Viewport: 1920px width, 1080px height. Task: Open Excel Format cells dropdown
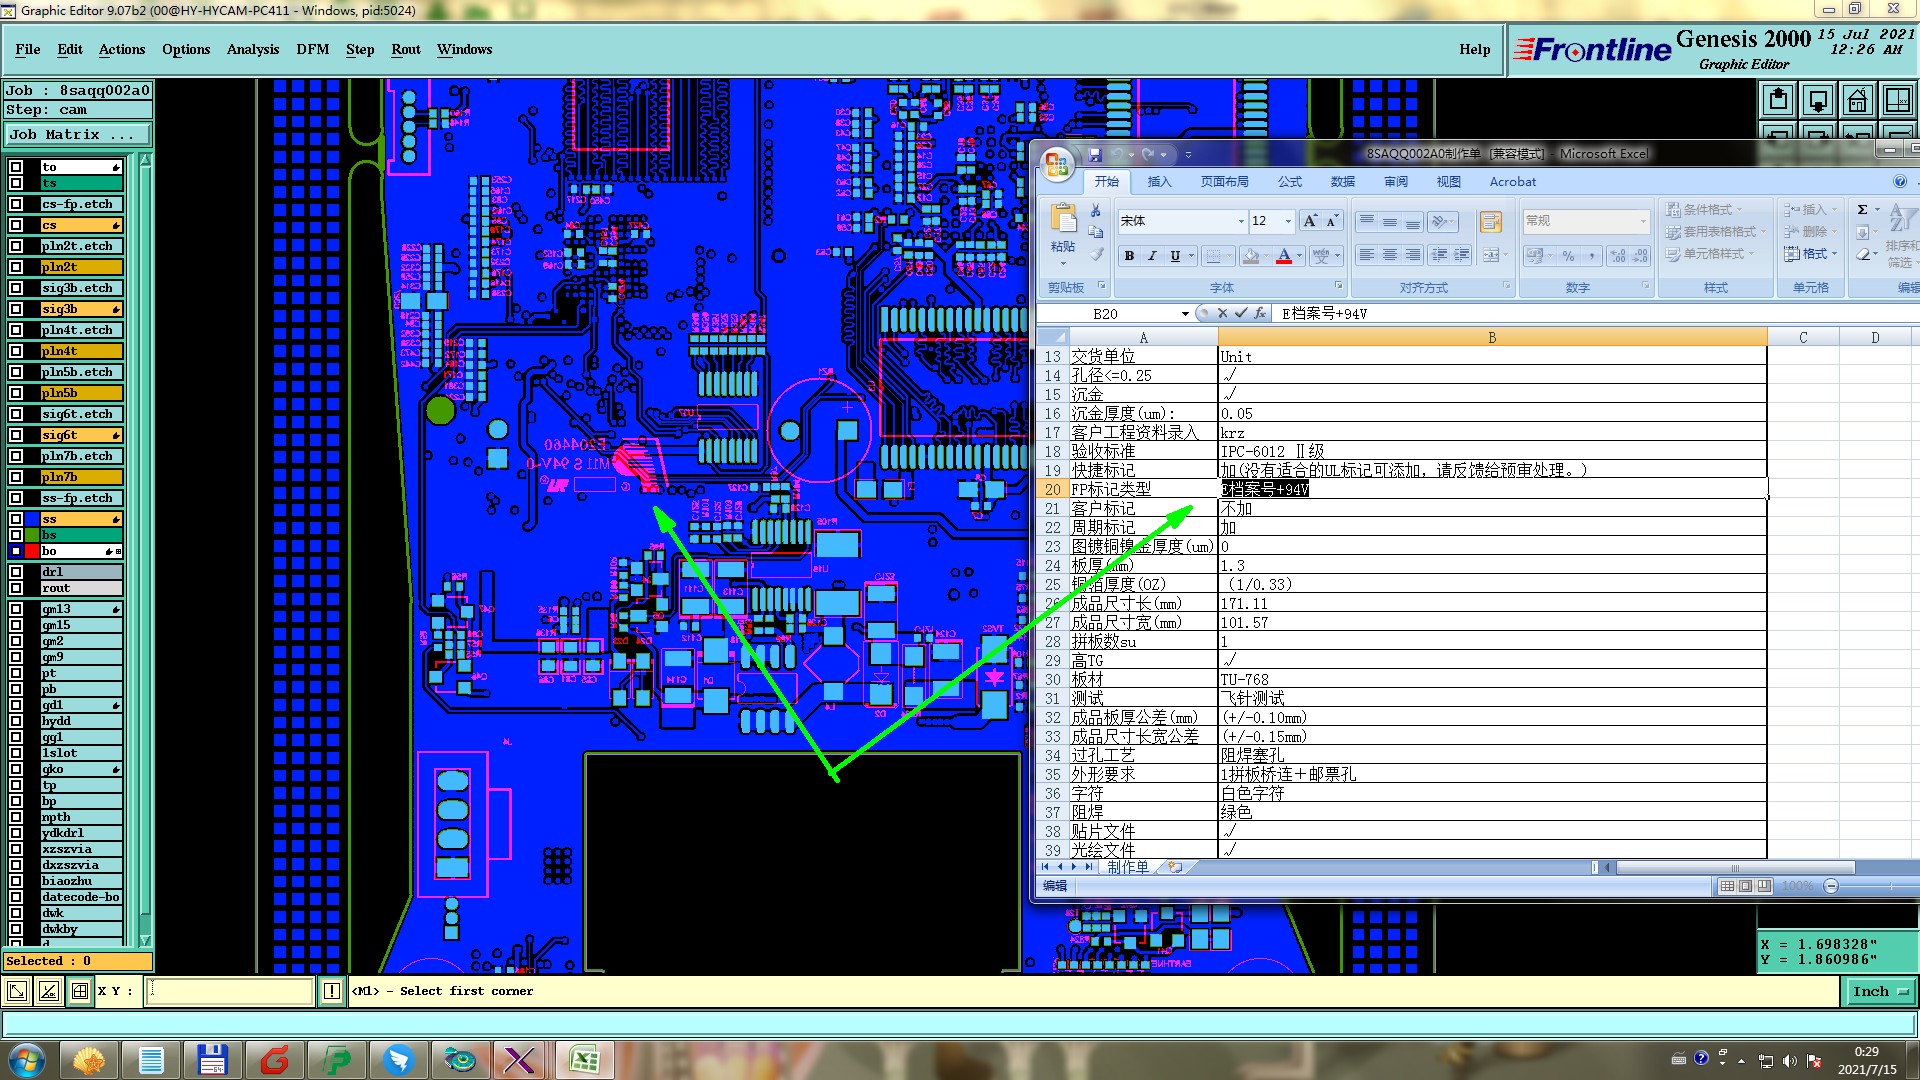1811,254
